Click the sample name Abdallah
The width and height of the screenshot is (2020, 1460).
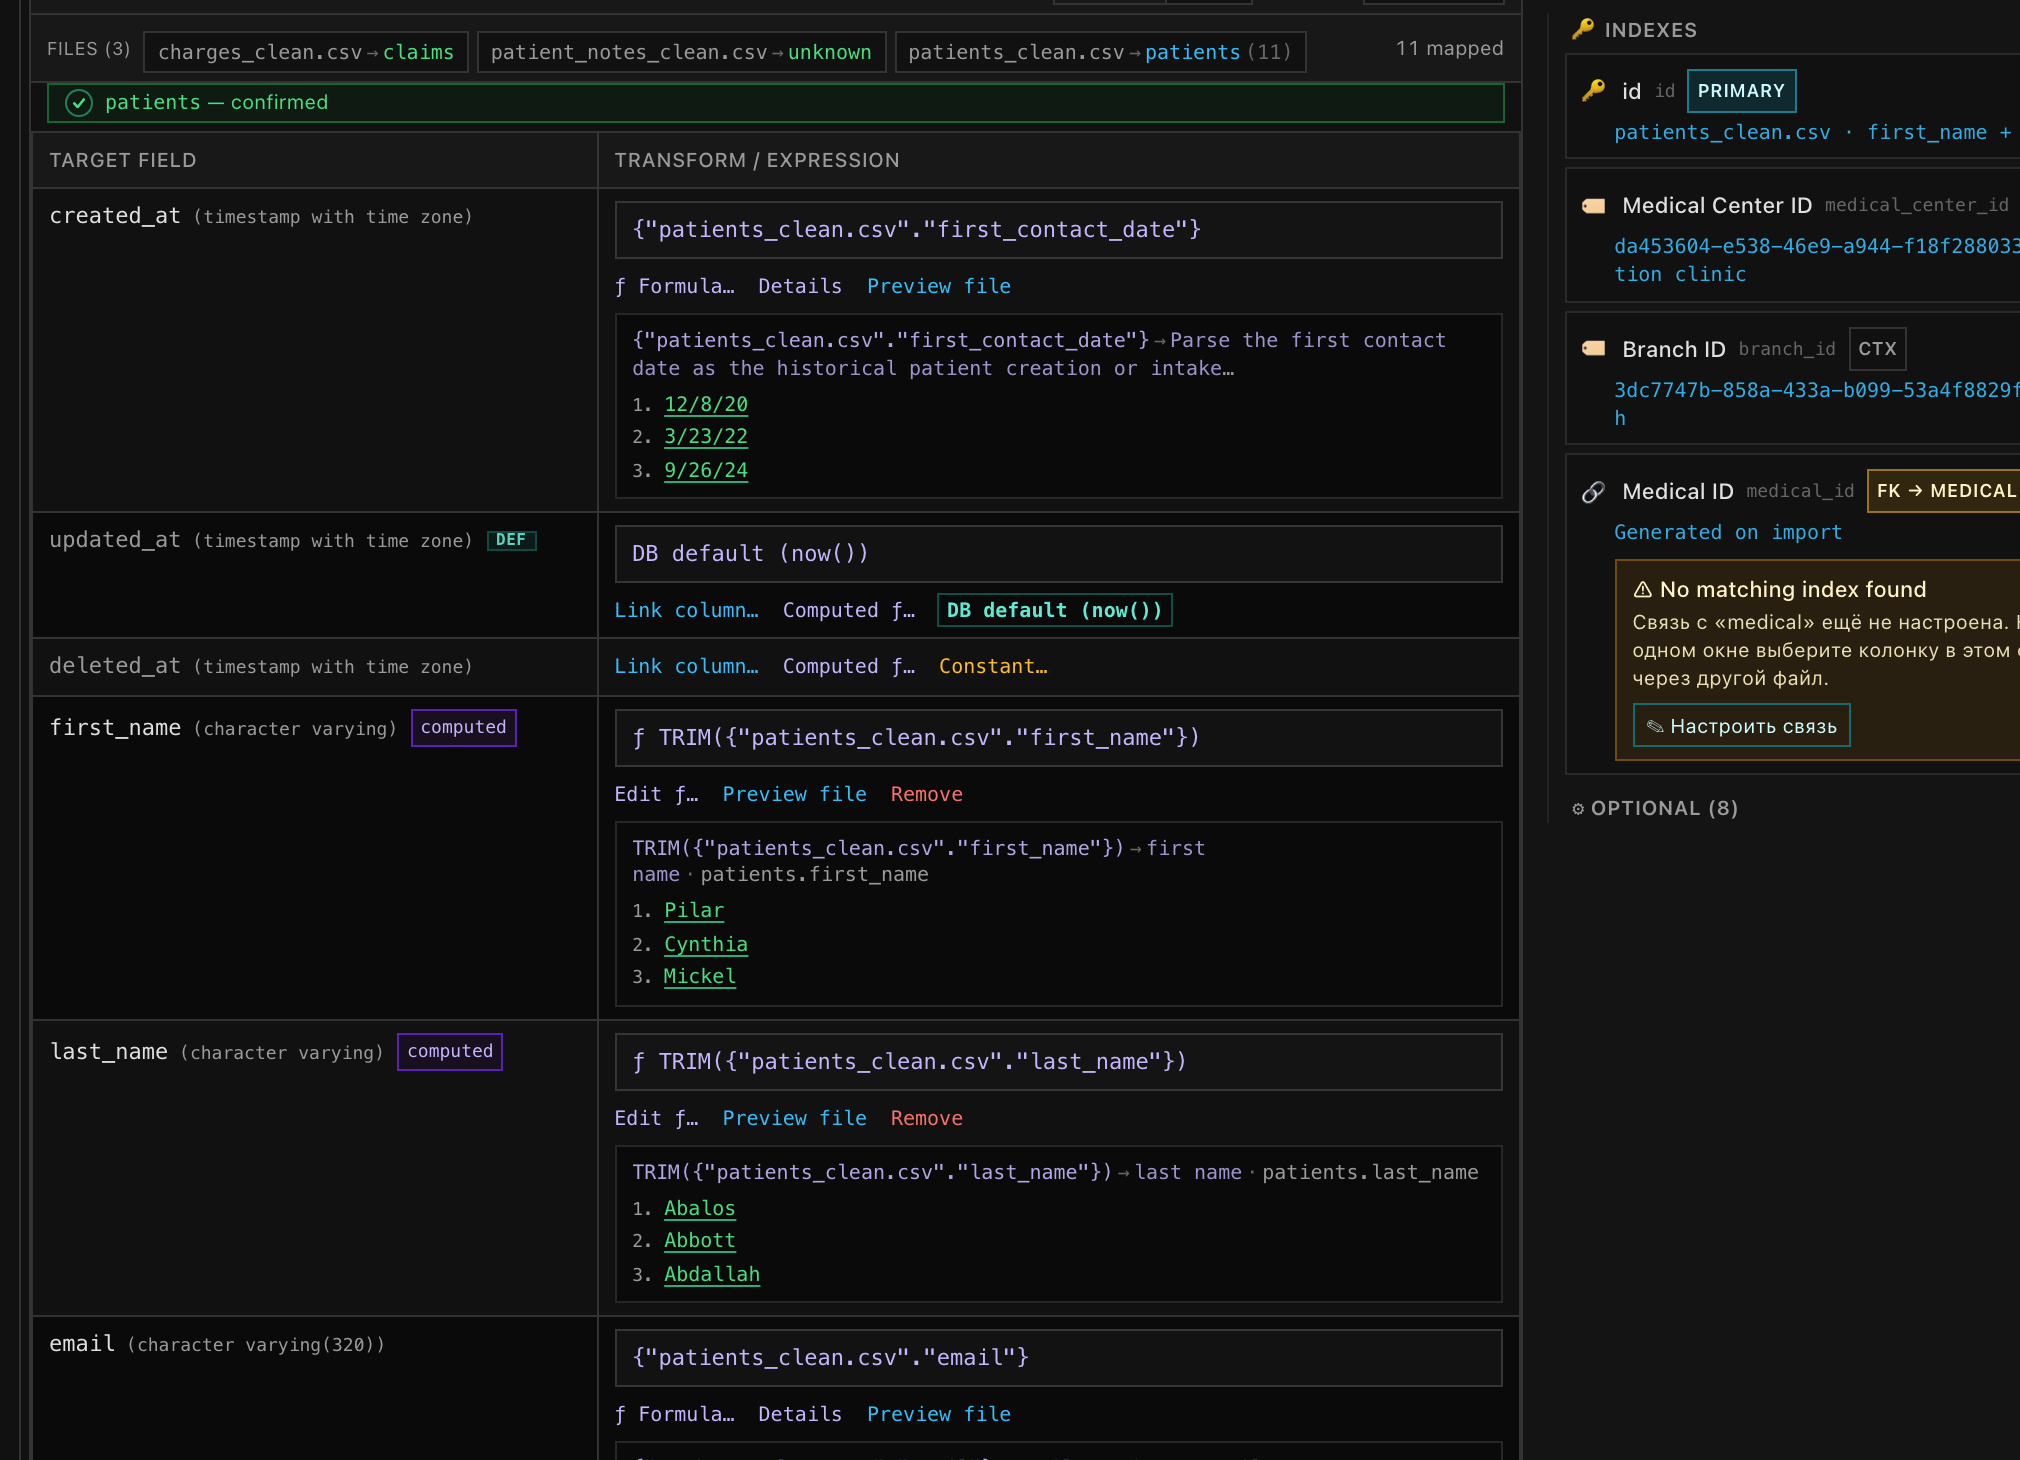(712, 1274)
